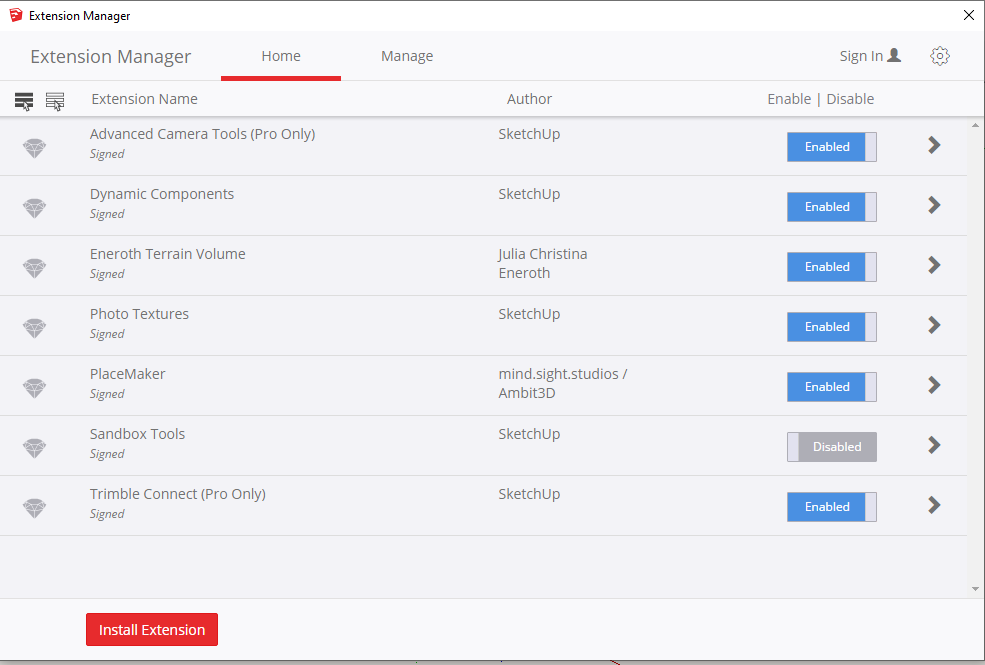The width and height of the screenshot is (985, 665).
Task: Click SketchUp author in Photo Textures row
Action: [530, 314]
